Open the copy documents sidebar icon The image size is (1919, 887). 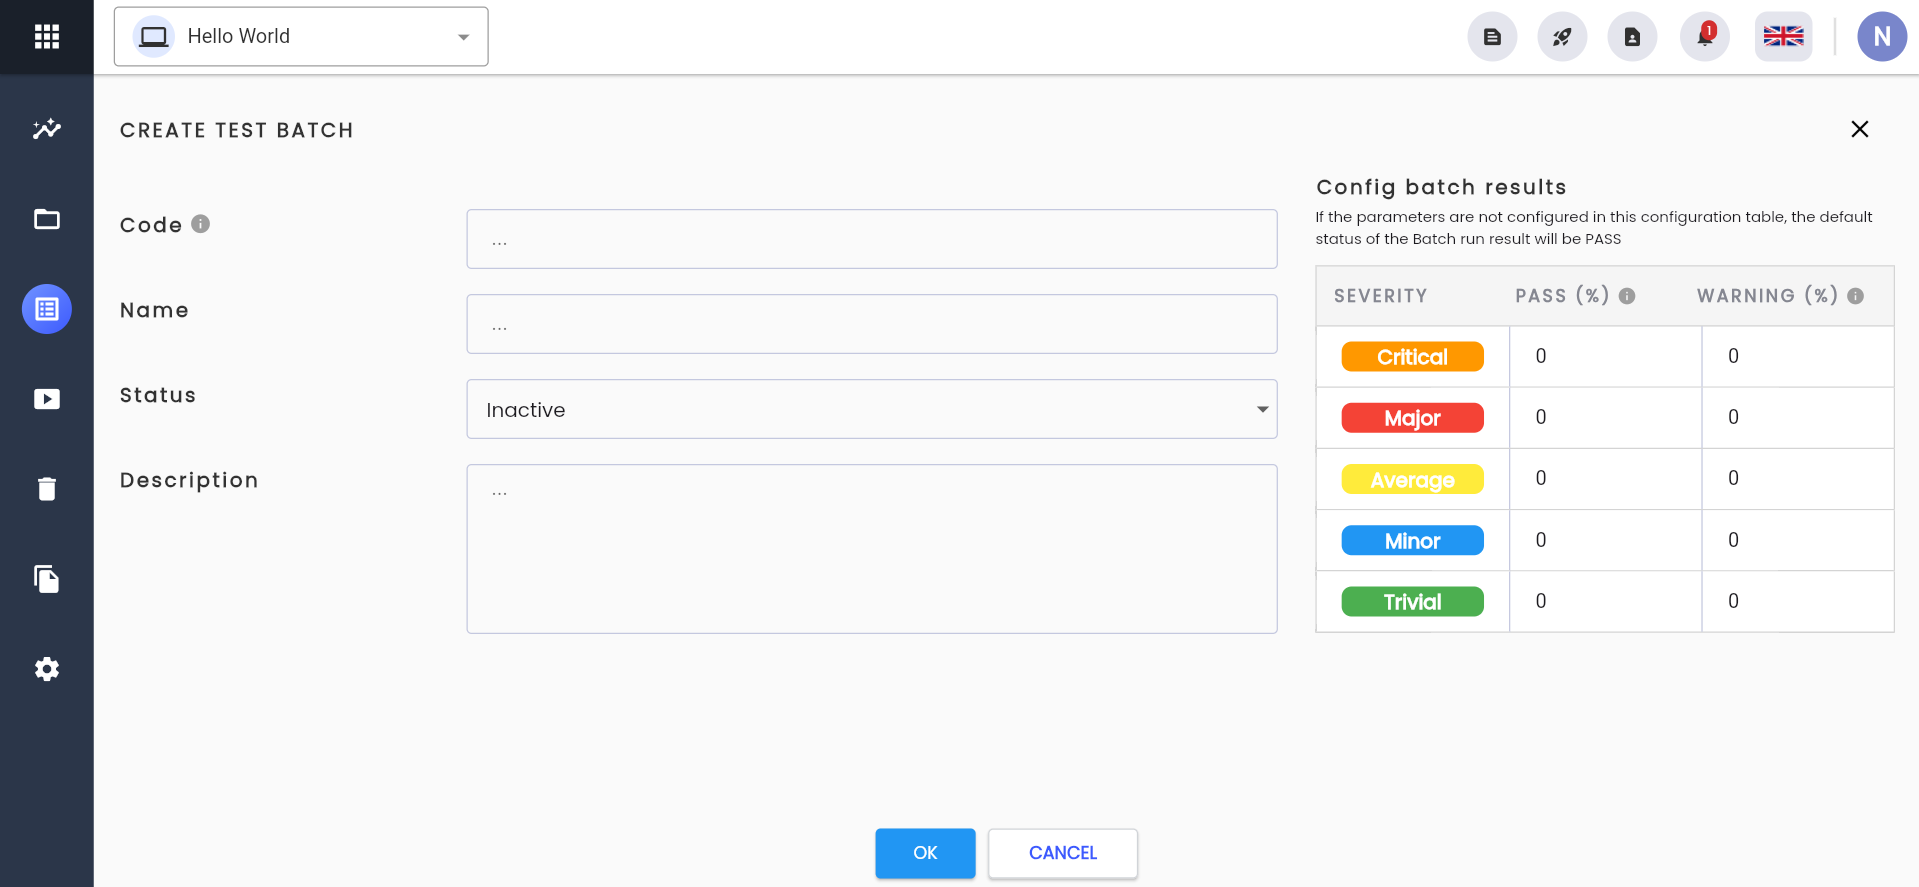coord(47,579)
